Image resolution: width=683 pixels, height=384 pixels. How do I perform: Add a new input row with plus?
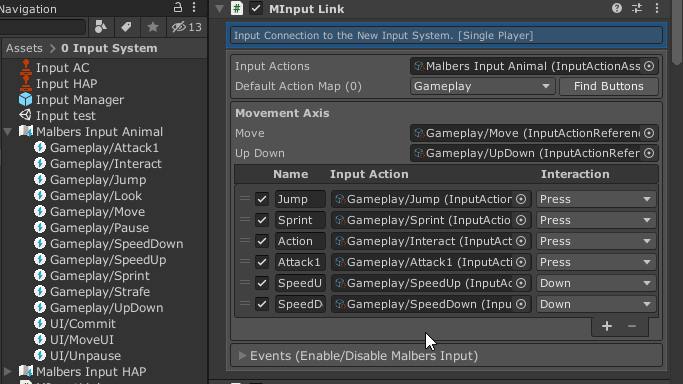607,326
